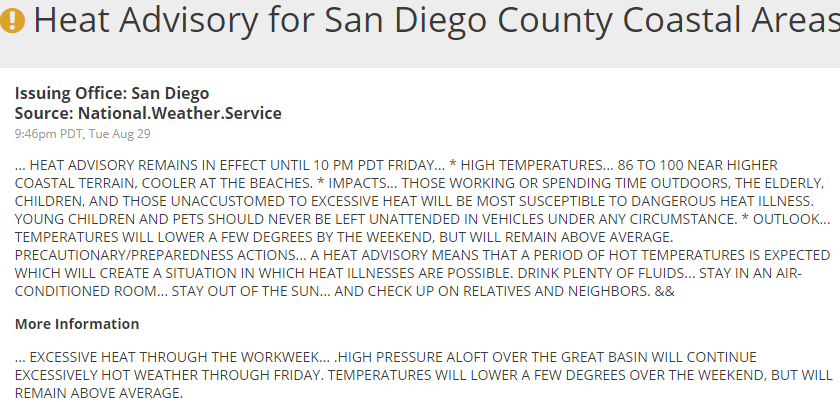Click the 'More Information' heading
Viewport: 840px width, 402px height.
(77, 324)
